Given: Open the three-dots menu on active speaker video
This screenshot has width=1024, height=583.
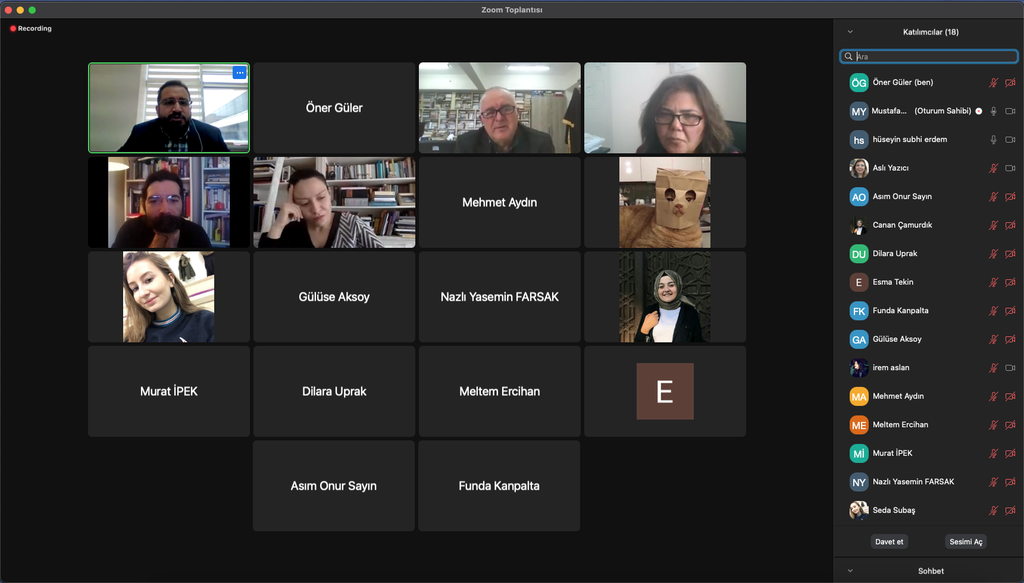Looking at the screenshot, I should tap(240, 72).
